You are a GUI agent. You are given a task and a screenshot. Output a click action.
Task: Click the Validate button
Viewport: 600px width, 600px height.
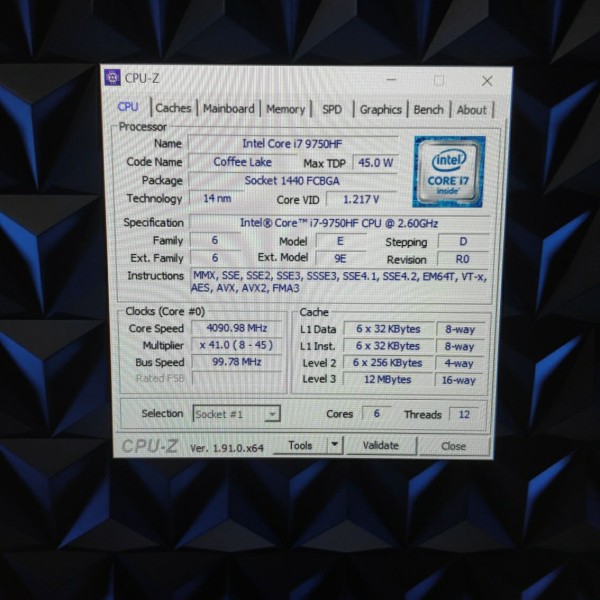[x=381, y=446]
